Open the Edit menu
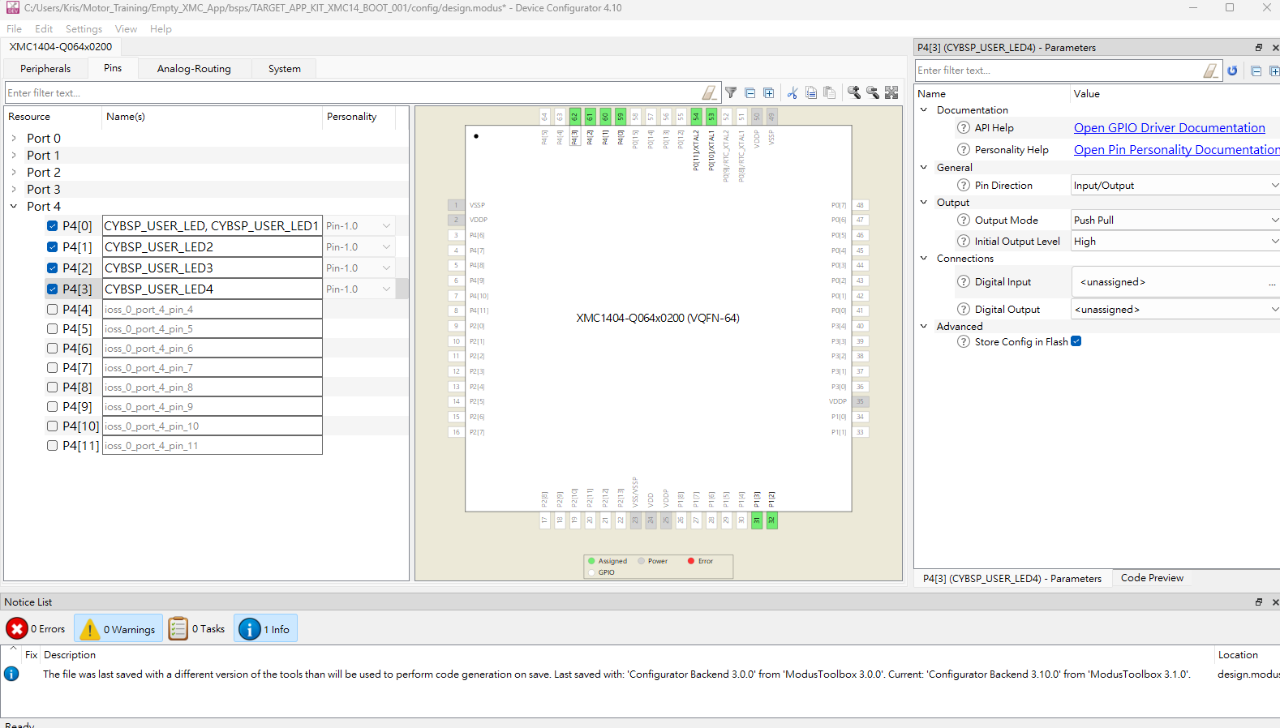 coord(44,29)
